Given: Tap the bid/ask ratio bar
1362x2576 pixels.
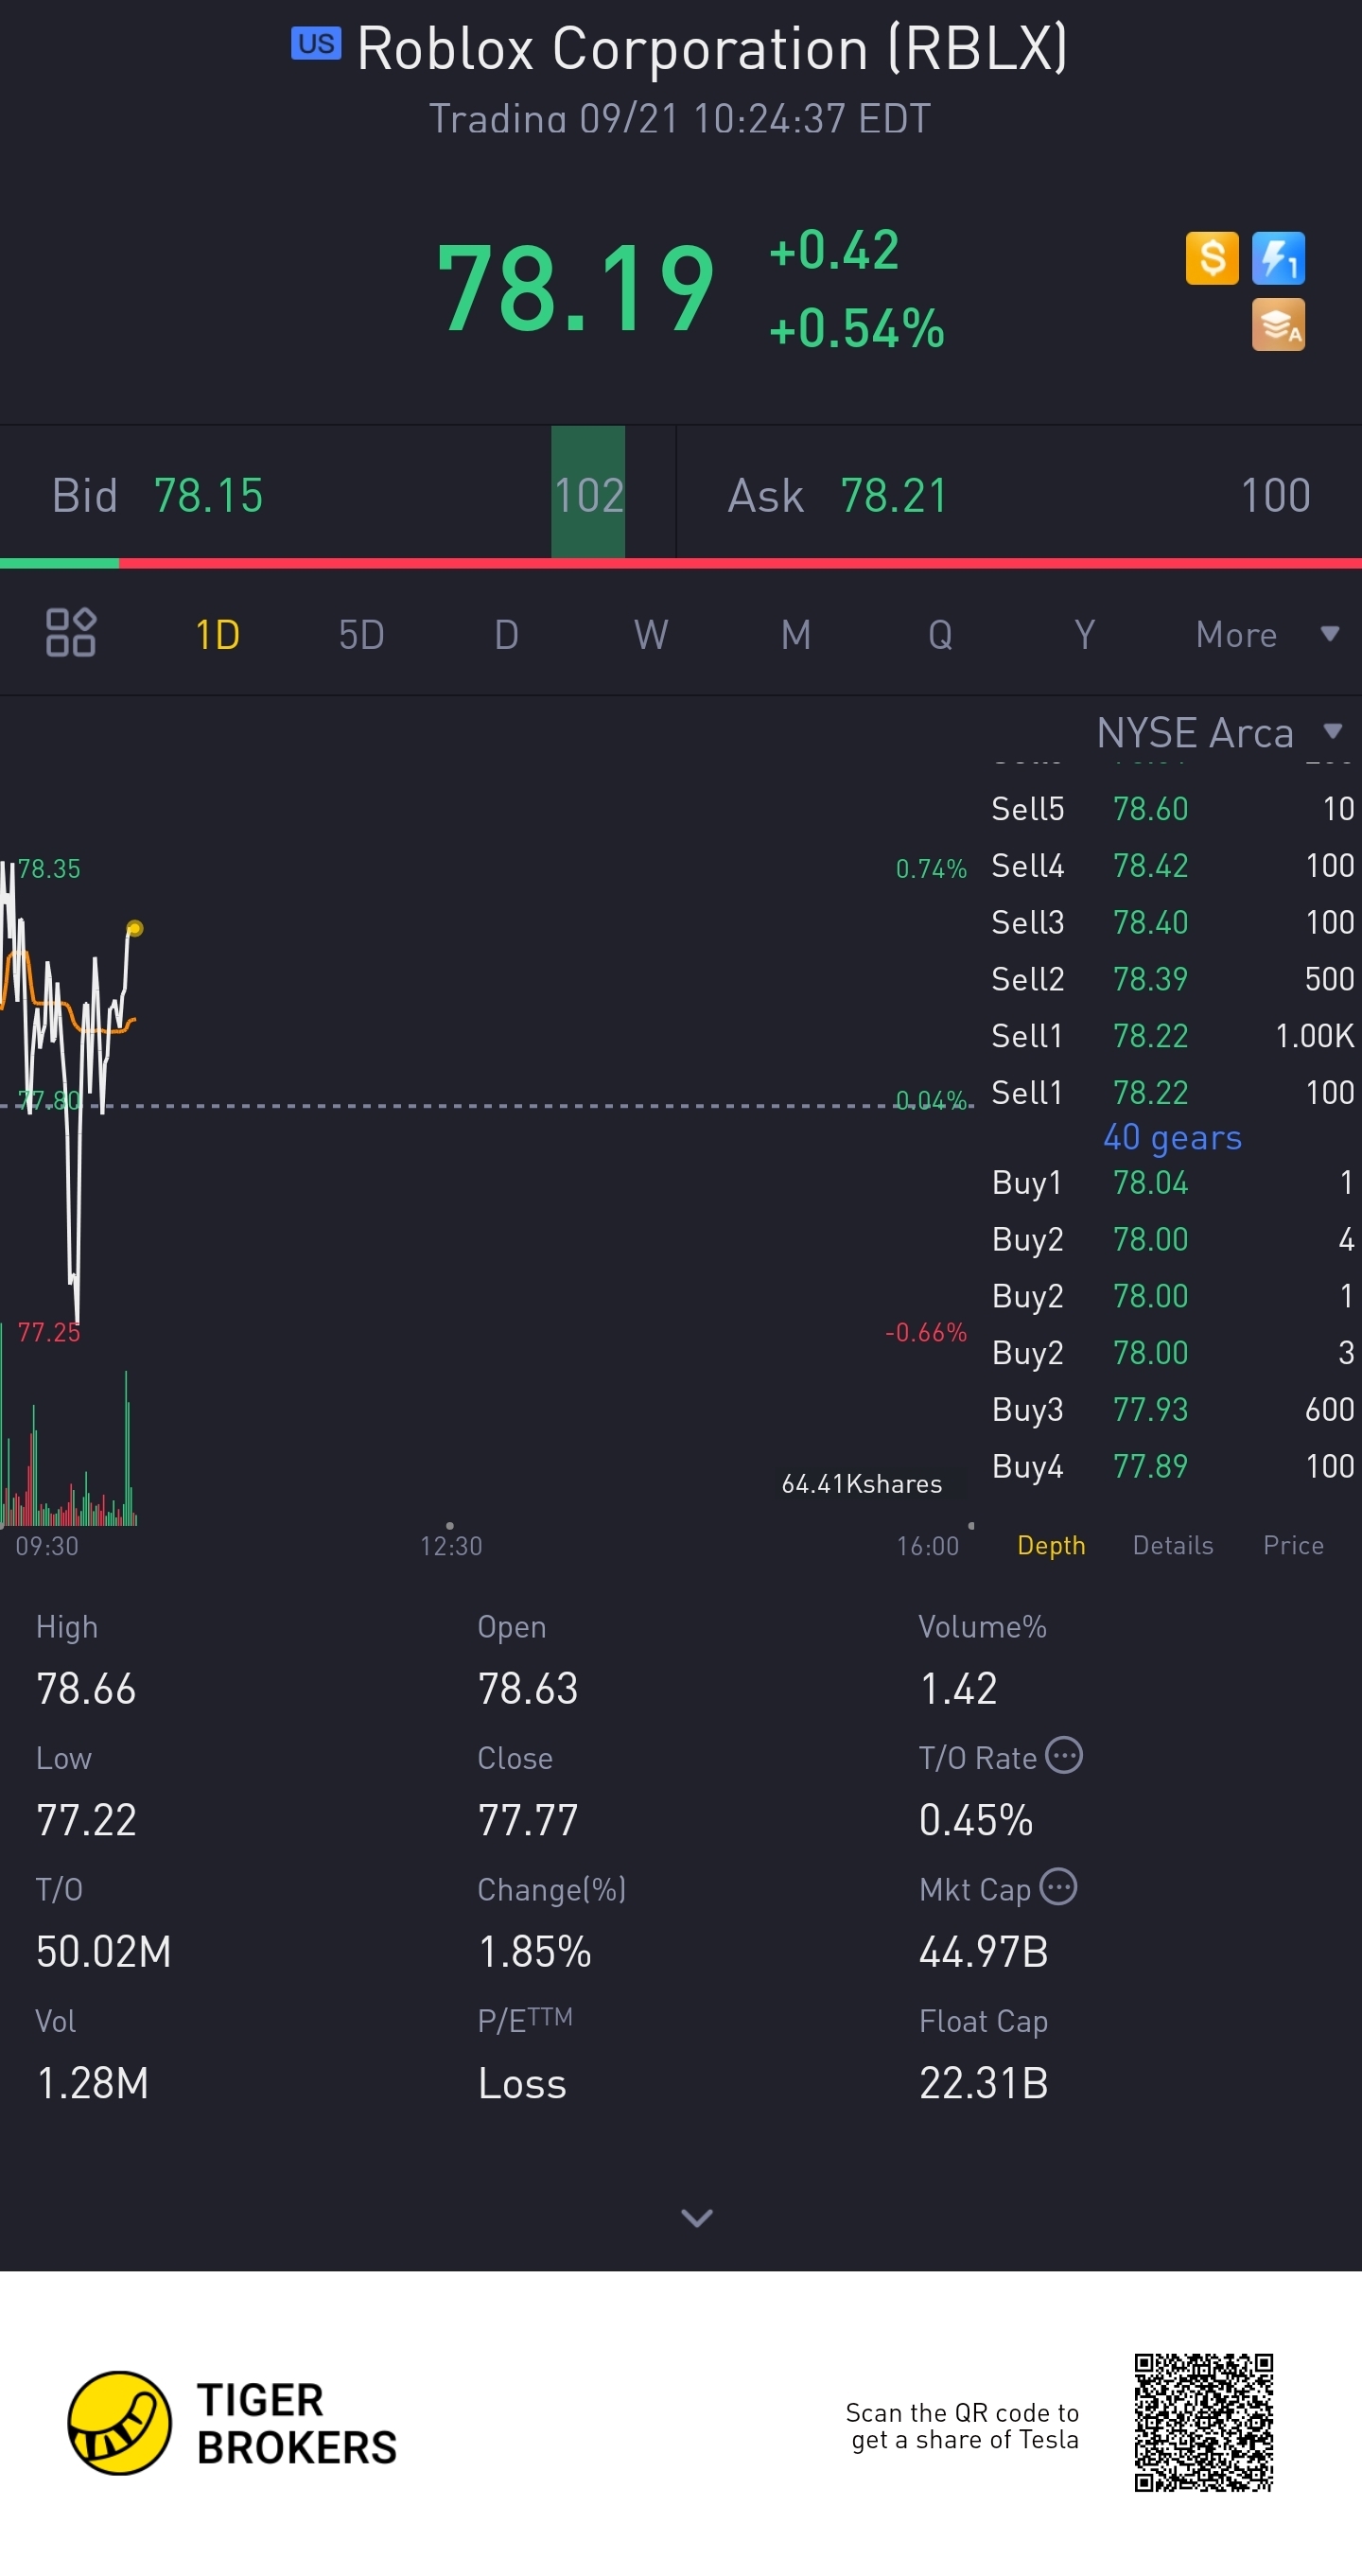Looking at the screenshot, I should (681, 563).
